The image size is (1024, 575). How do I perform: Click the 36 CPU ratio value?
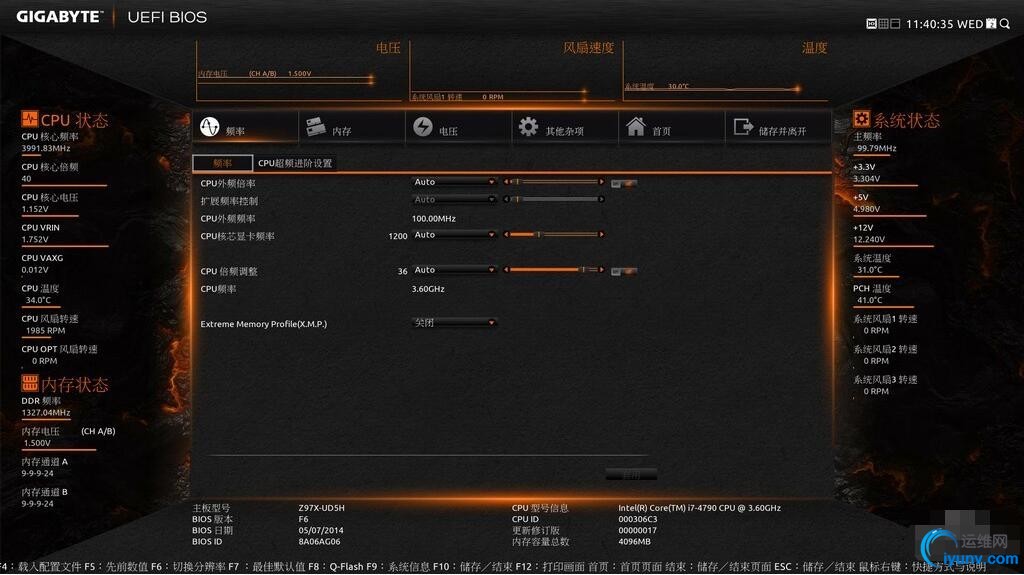pos(402,271)
